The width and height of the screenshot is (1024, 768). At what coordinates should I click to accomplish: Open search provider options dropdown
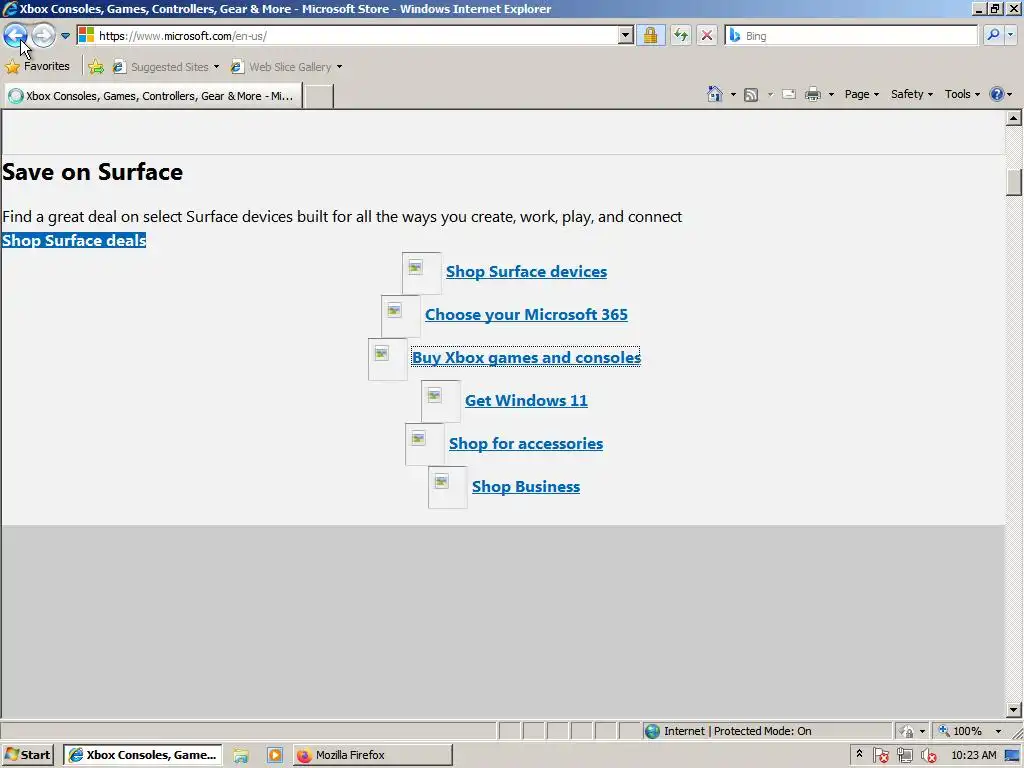pyautogui.click(x=1011, y=35)
